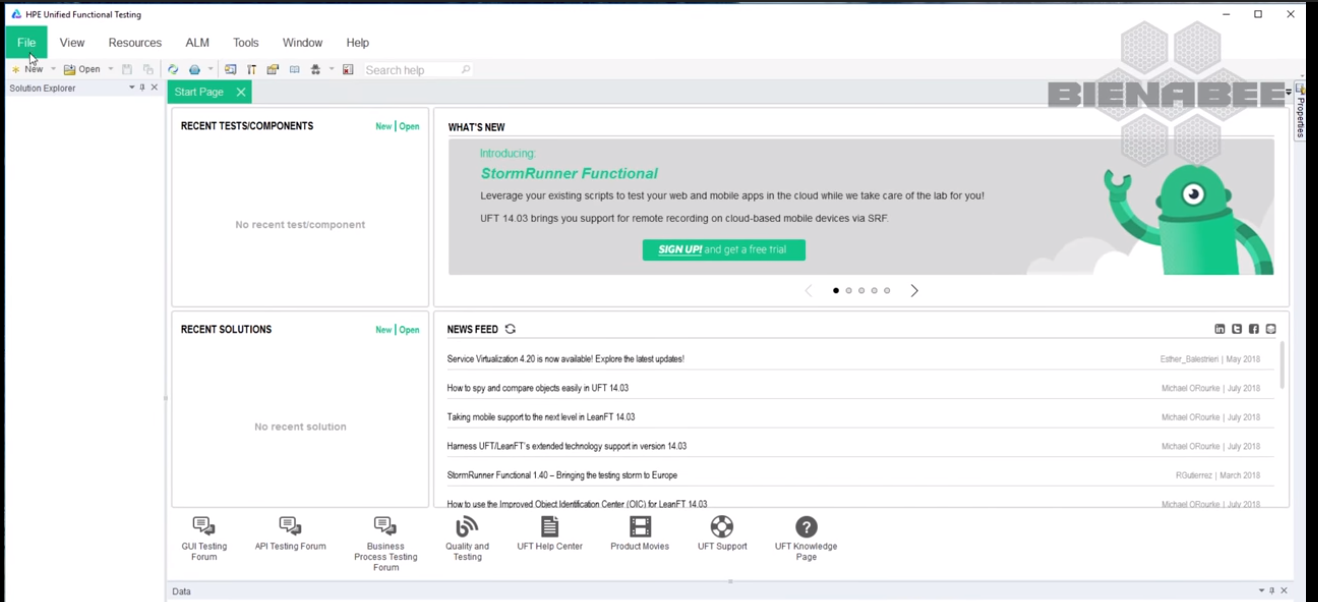Open the Help menu
This screenshot has height=602, width=1318.
[x=358, y=43]
